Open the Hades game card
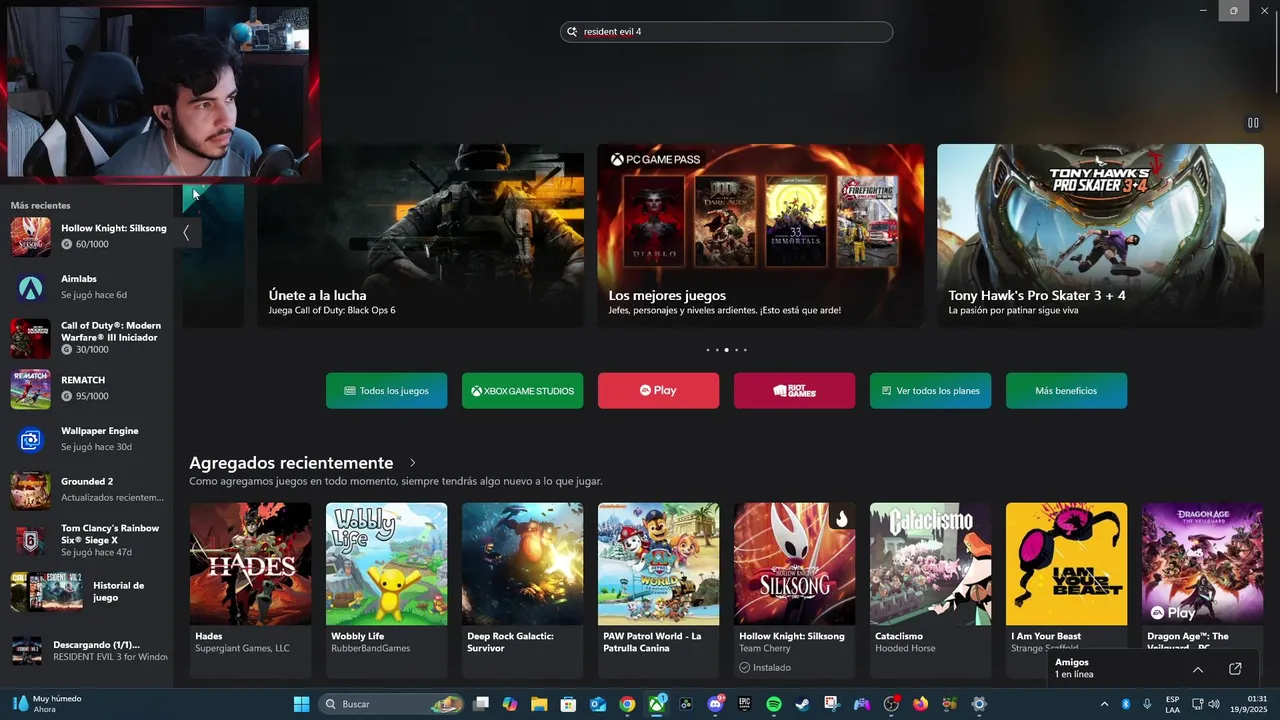 point(250,590)
